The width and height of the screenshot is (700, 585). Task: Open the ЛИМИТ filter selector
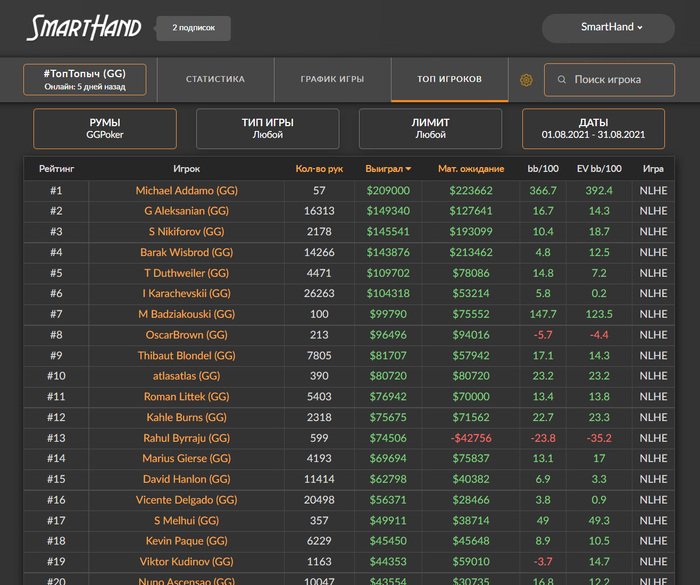coord(430,129)
